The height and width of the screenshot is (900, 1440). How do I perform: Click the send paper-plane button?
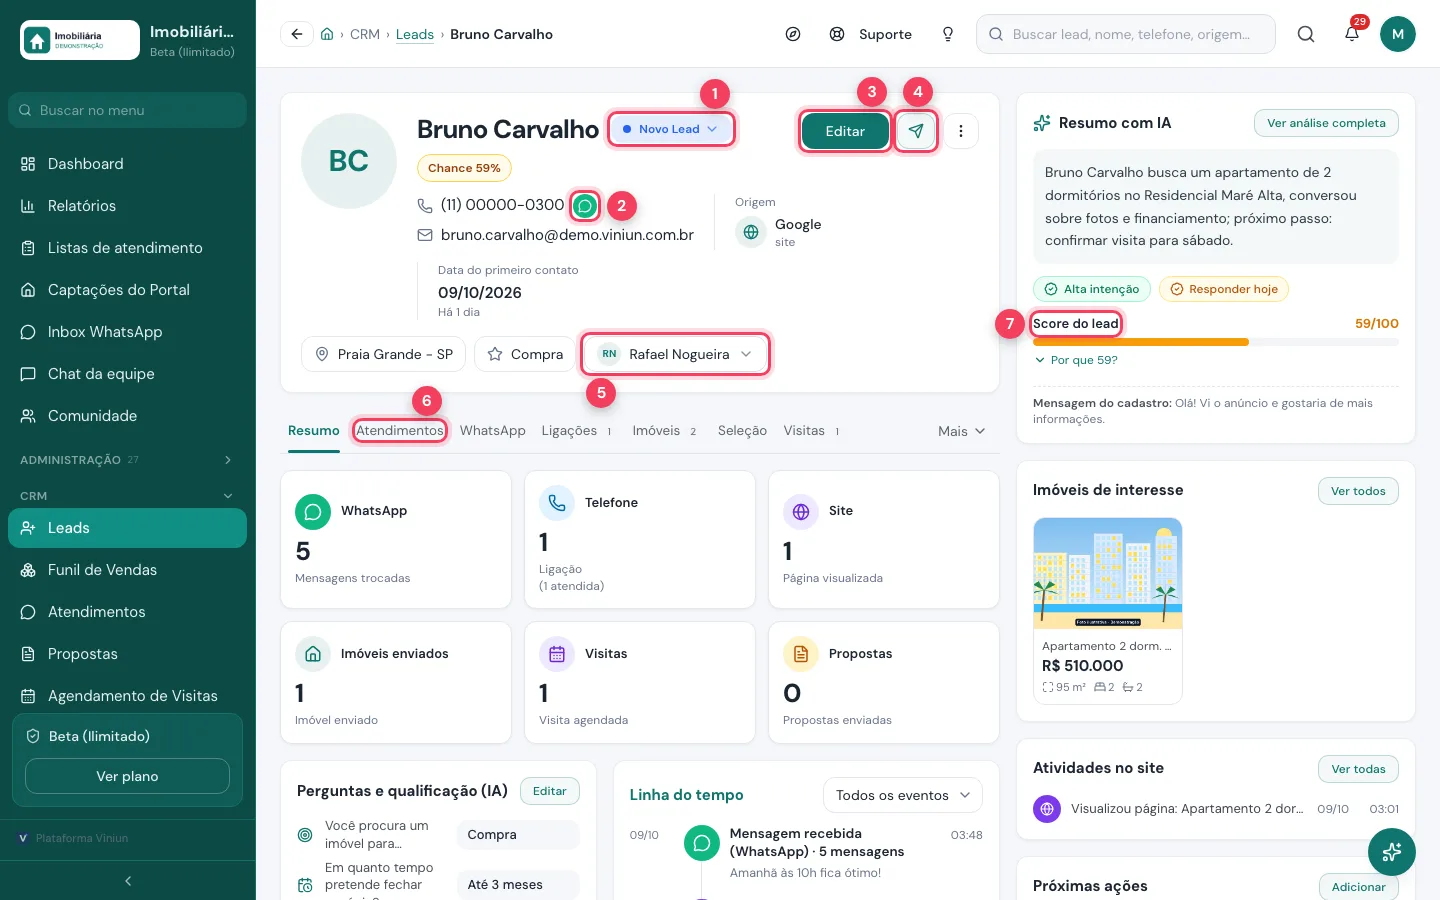pyautogui.click(x=916, y=131)
